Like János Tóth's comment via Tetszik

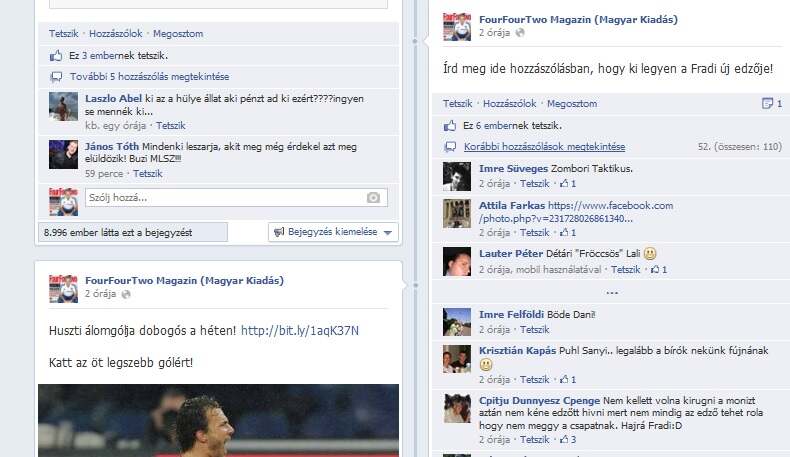[x=148, y=173]
